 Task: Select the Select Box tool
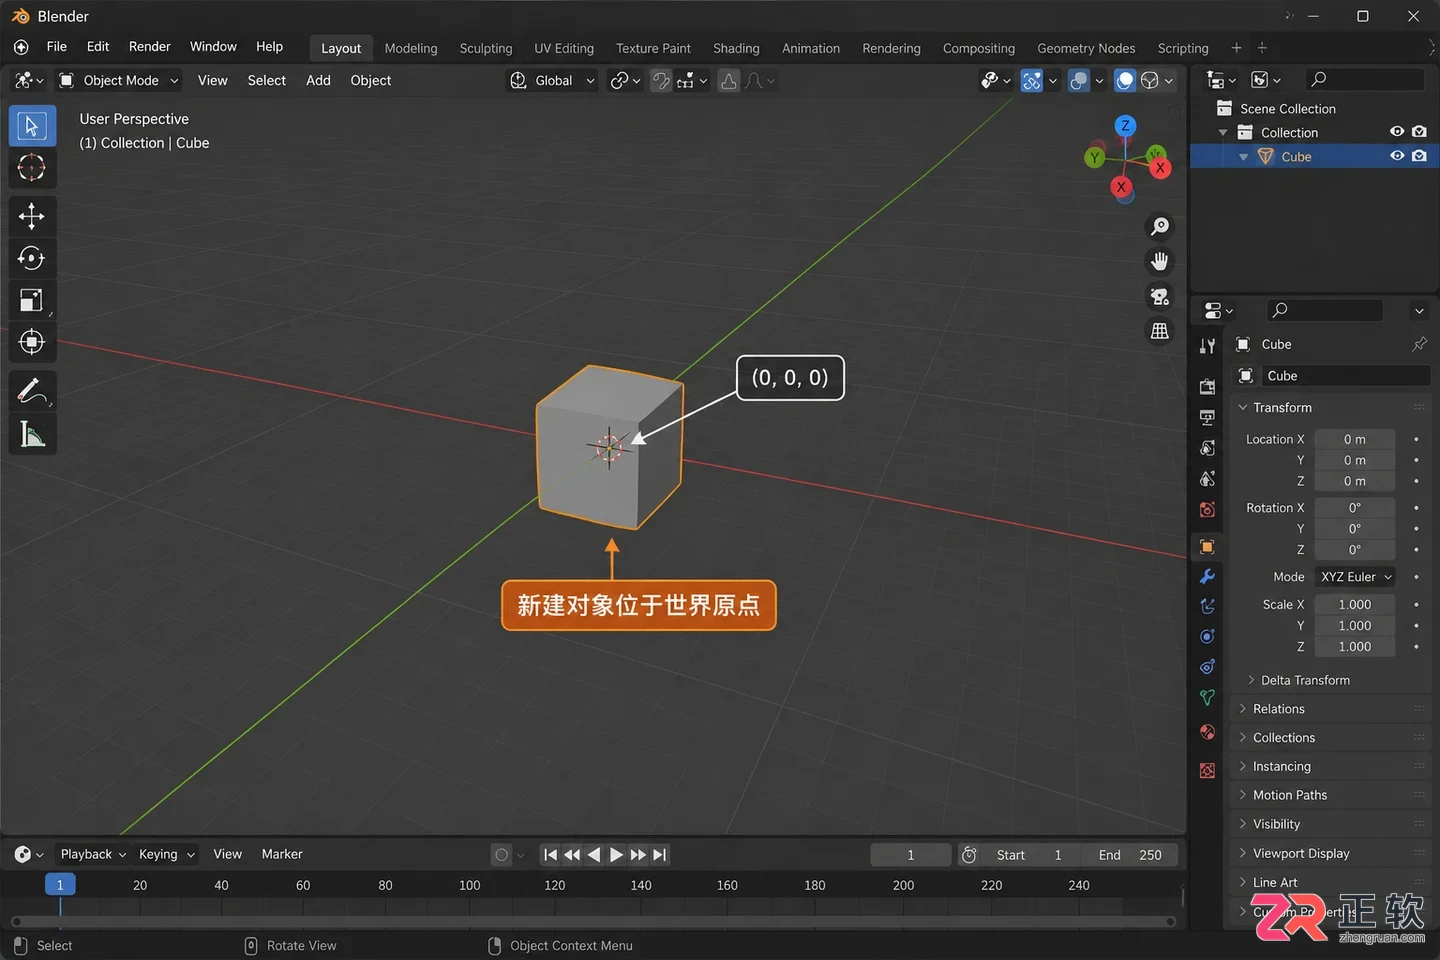pos(32,126)
